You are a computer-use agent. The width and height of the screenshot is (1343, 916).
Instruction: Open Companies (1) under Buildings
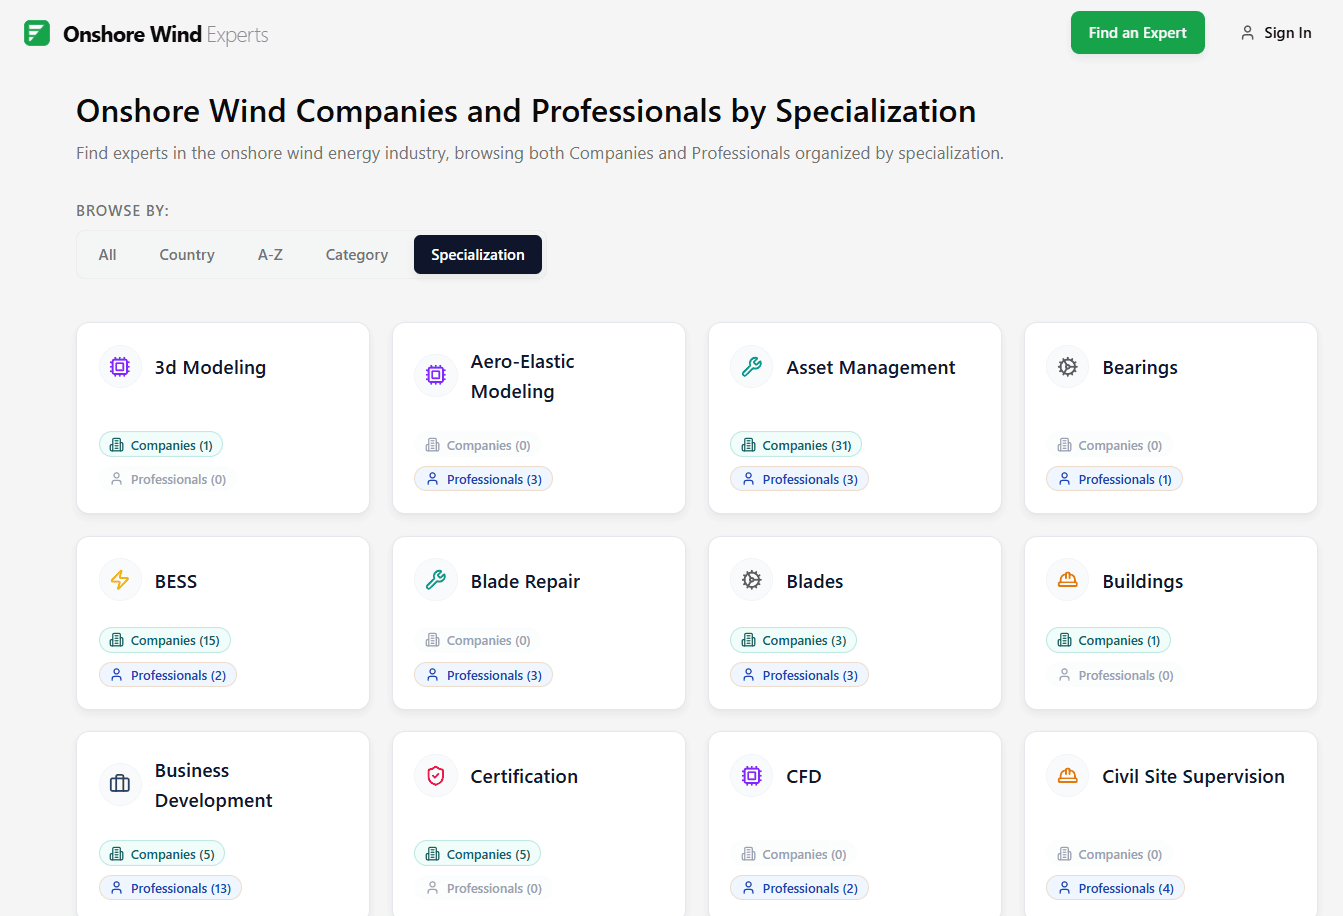coord(1109,641)
